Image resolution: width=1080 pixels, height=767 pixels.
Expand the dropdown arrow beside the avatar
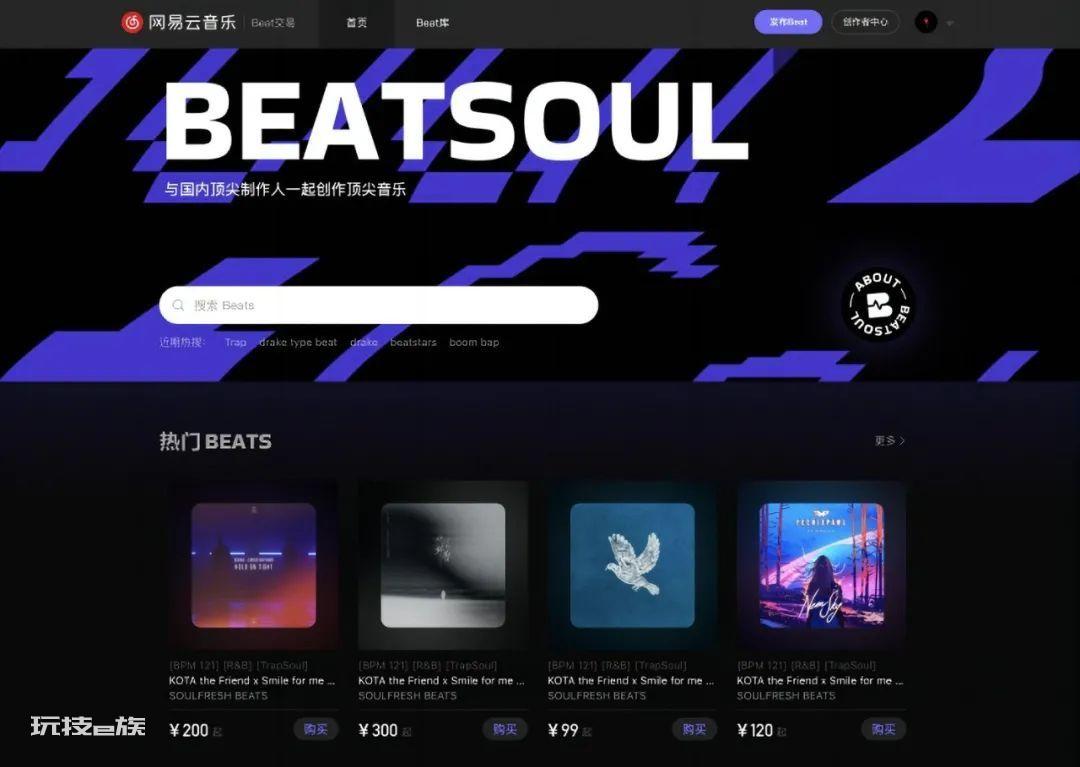(x=950, y=23)
